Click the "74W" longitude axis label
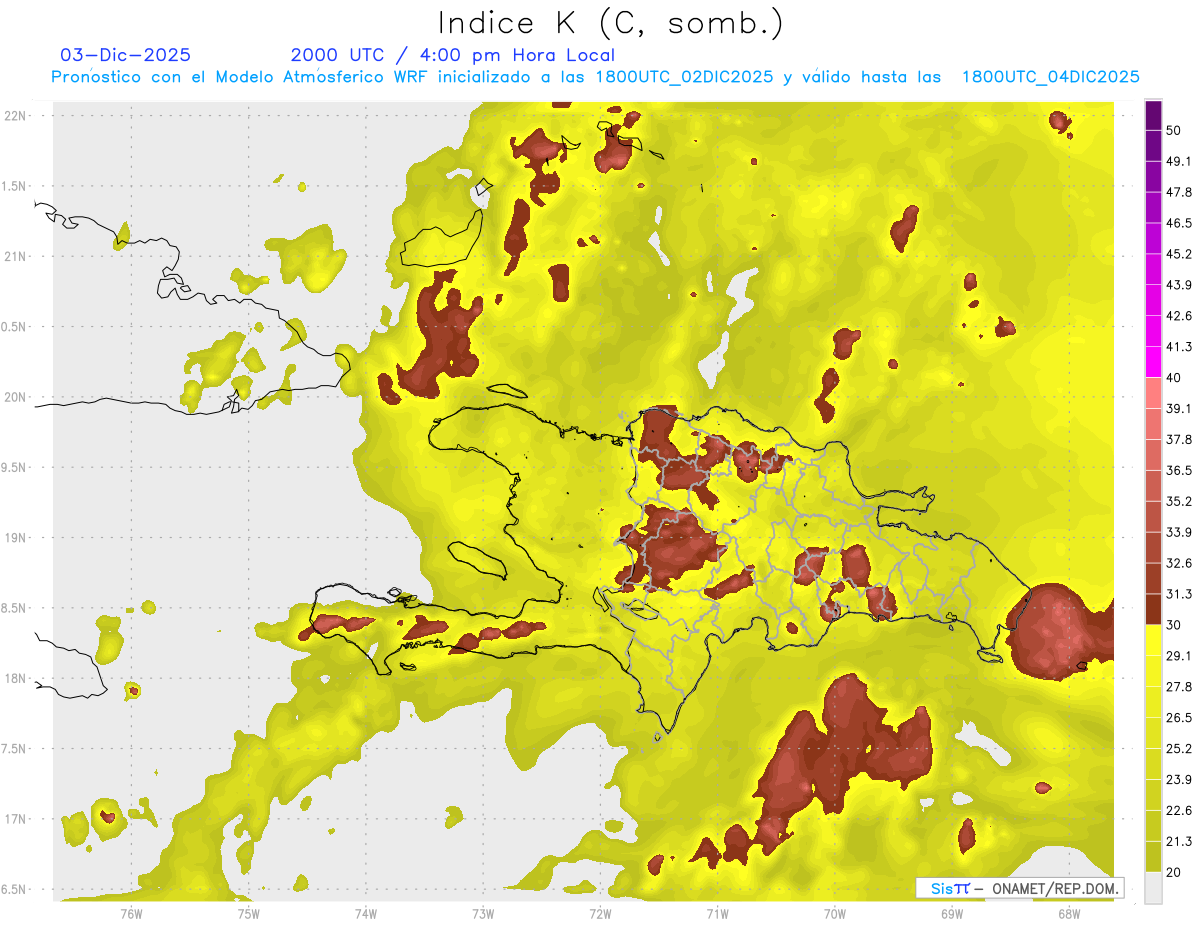This screenshot has height=927, width=1200. [365, 914]
